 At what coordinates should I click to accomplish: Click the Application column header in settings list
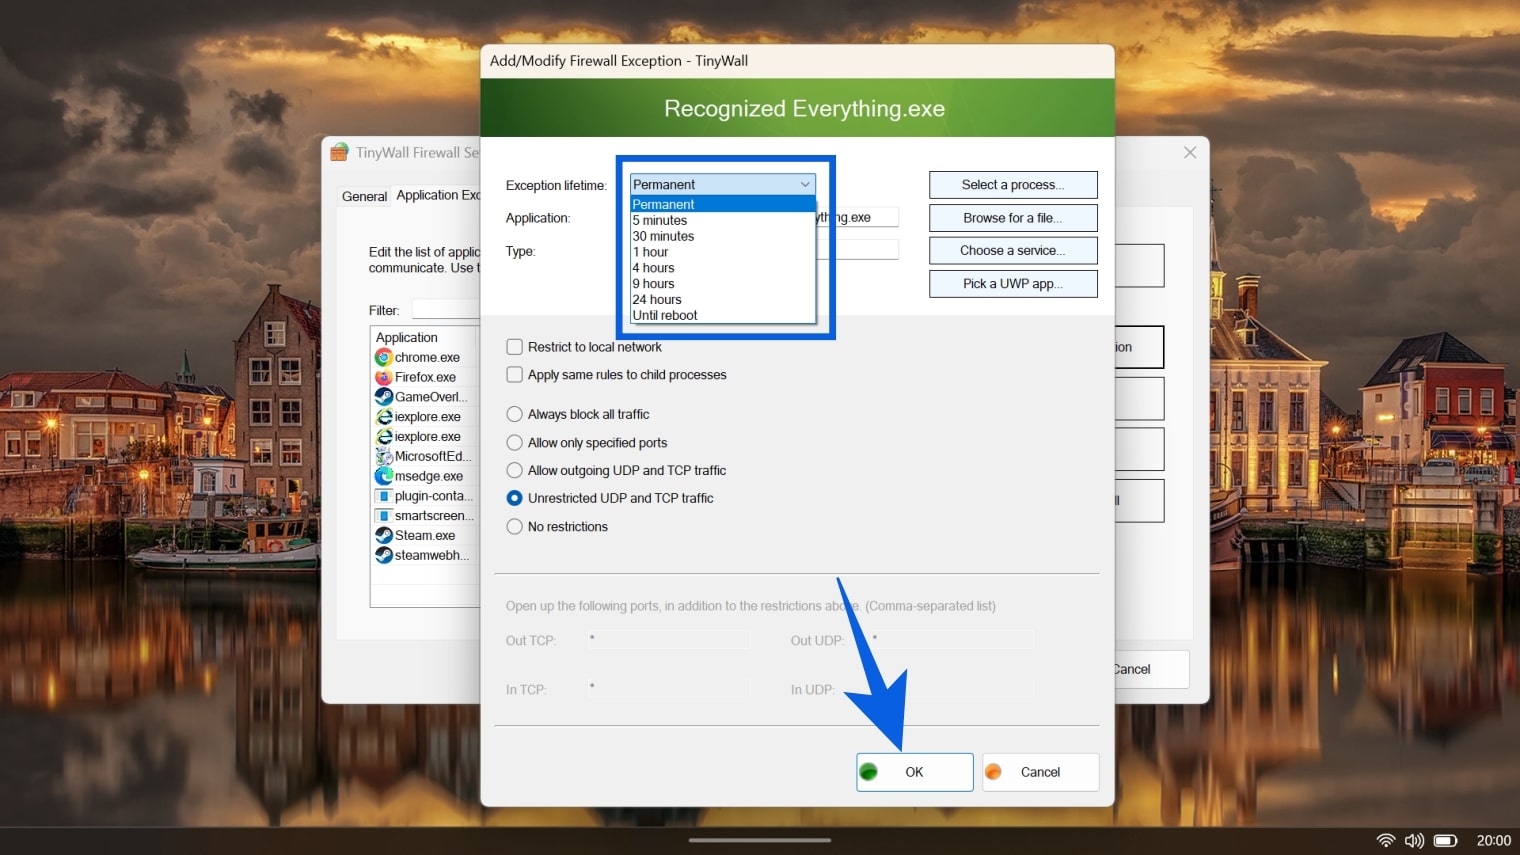click(425, 338)
